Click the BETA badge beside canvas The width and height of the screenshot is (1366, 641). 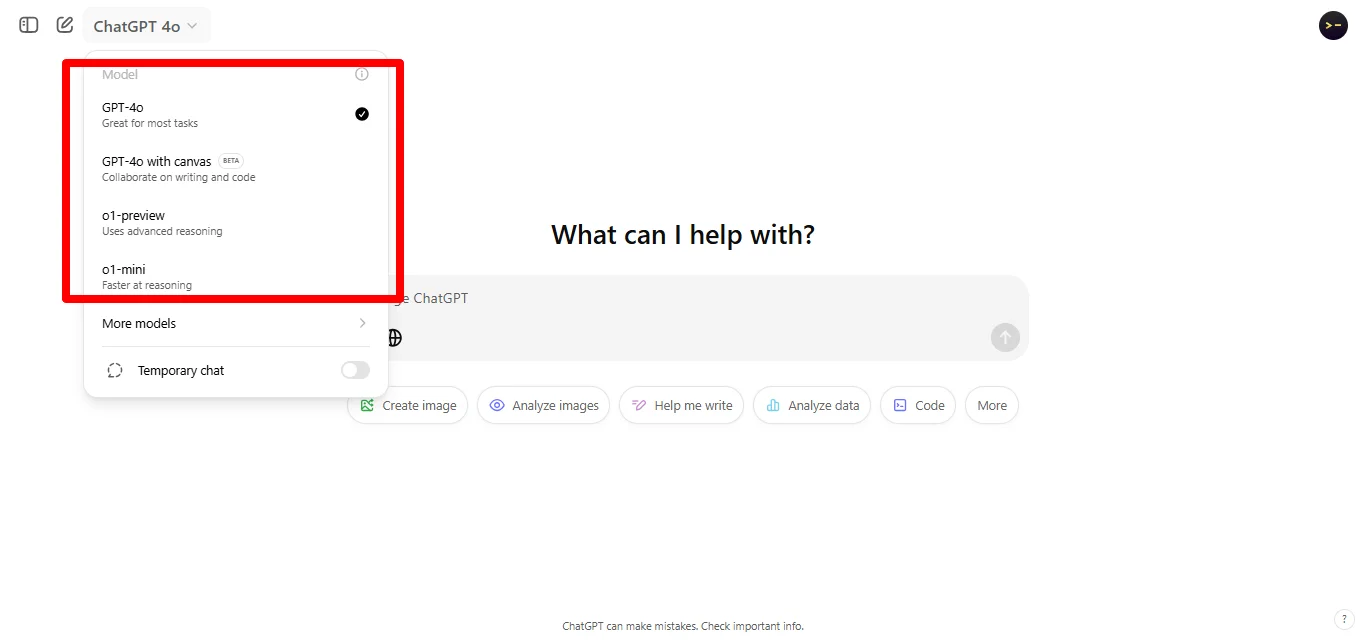231,161
